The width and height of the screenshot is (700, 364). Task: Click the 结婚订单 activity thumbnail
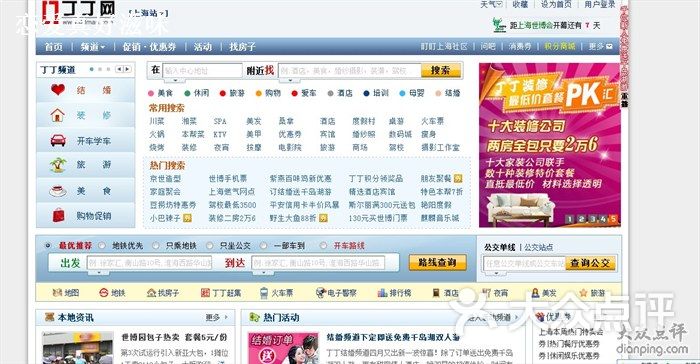[x=283, y=348]
